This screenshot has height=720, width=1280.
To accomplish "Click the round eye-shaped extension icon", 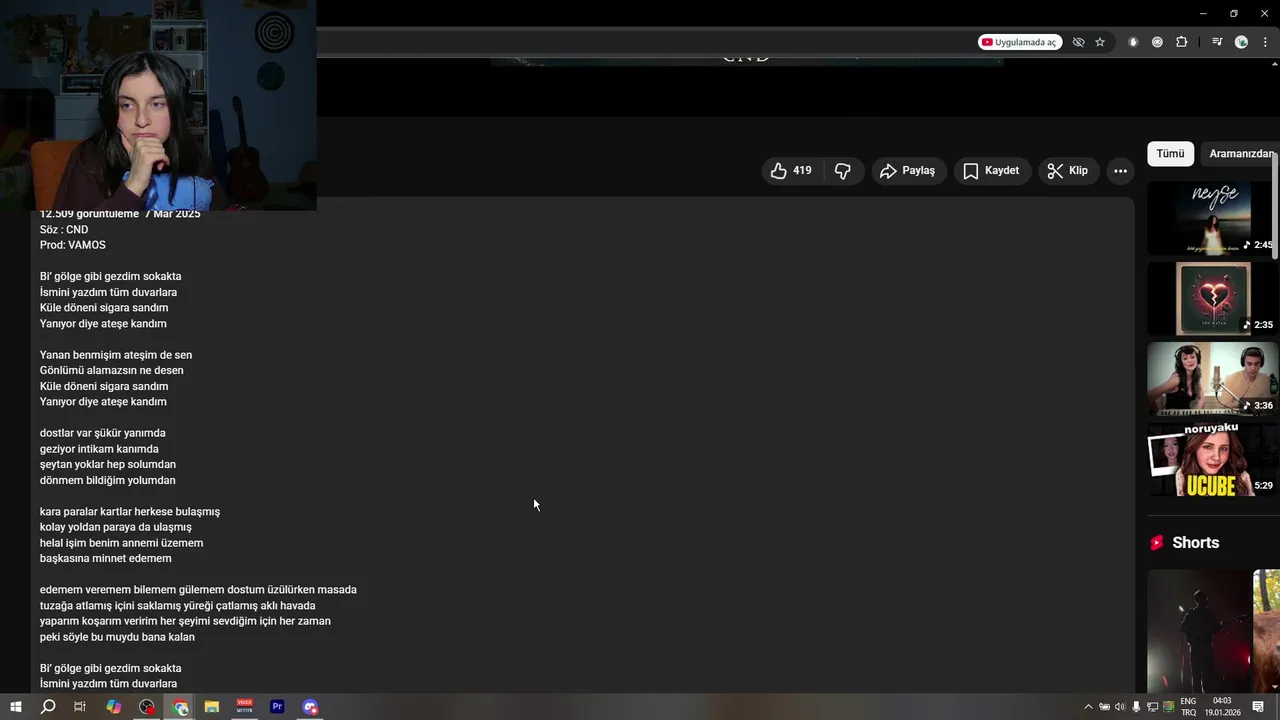I will click(1157, 42).
